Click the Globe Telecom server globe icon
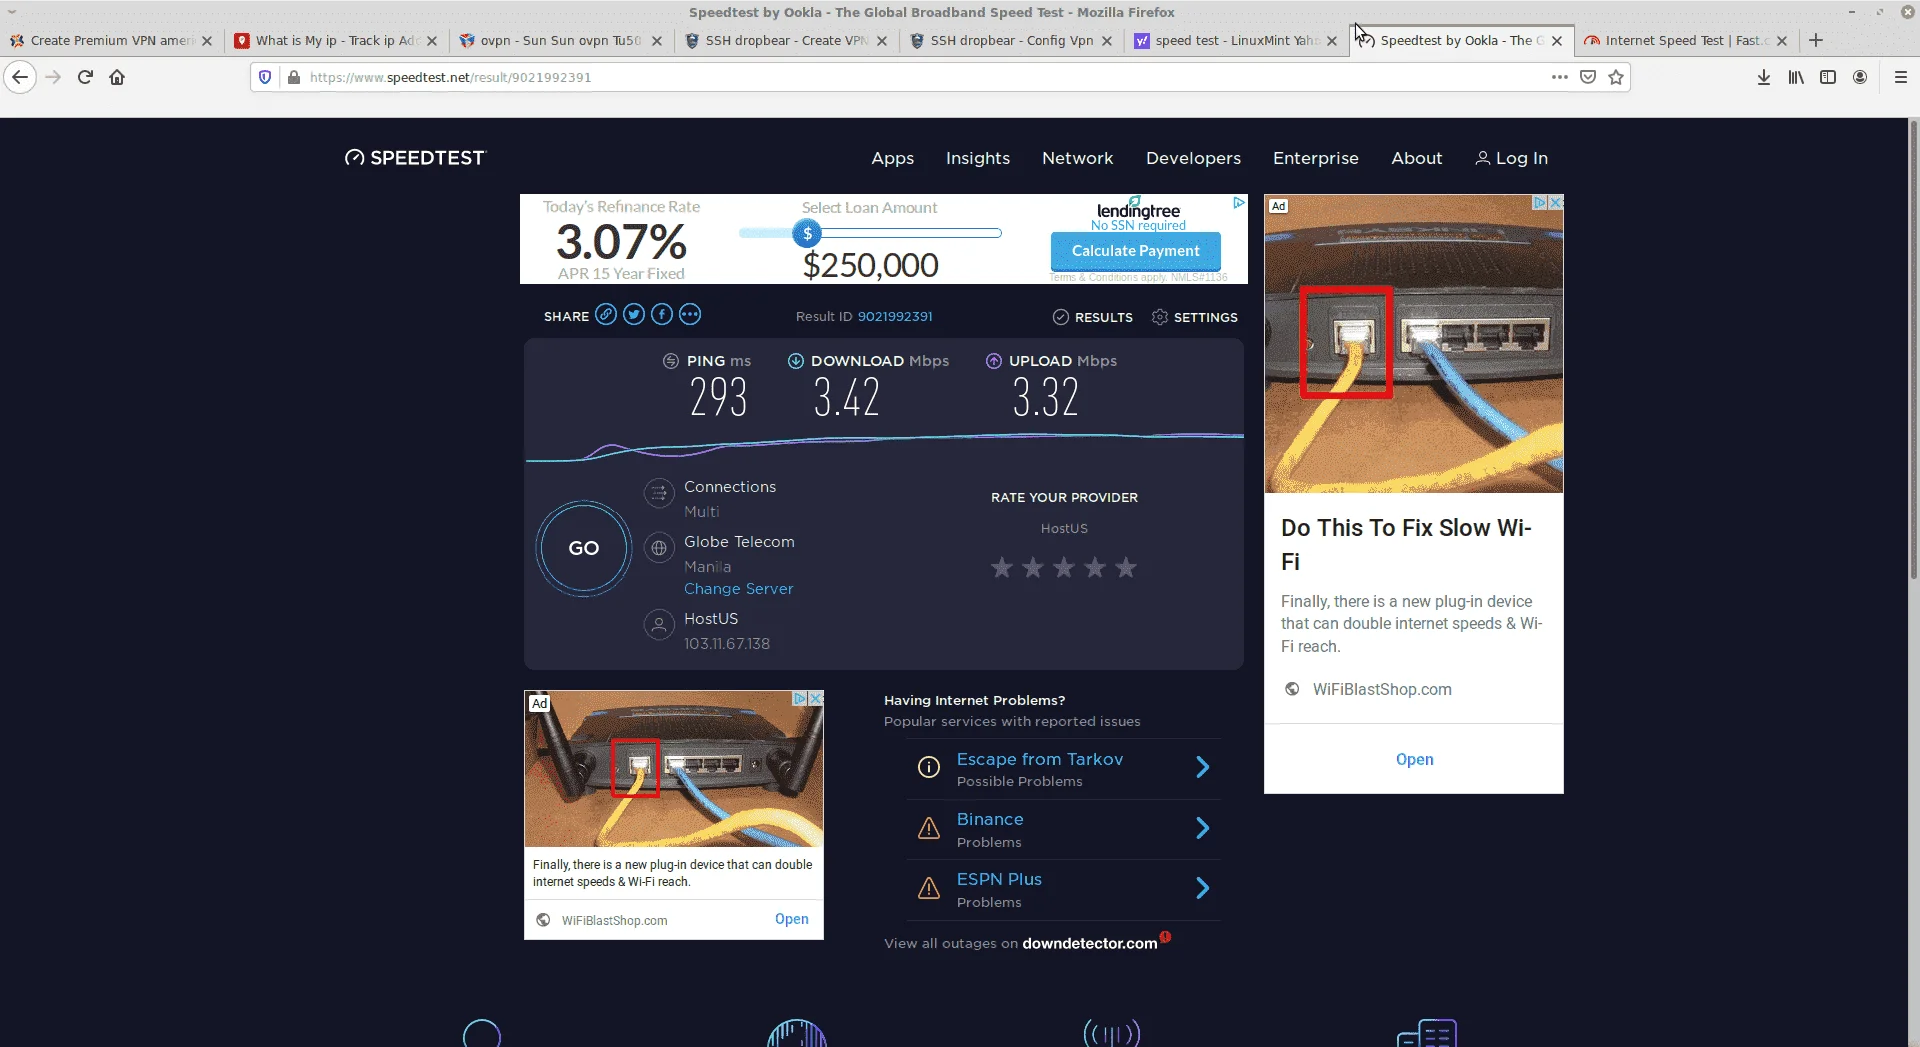 (x=659, y=548)
